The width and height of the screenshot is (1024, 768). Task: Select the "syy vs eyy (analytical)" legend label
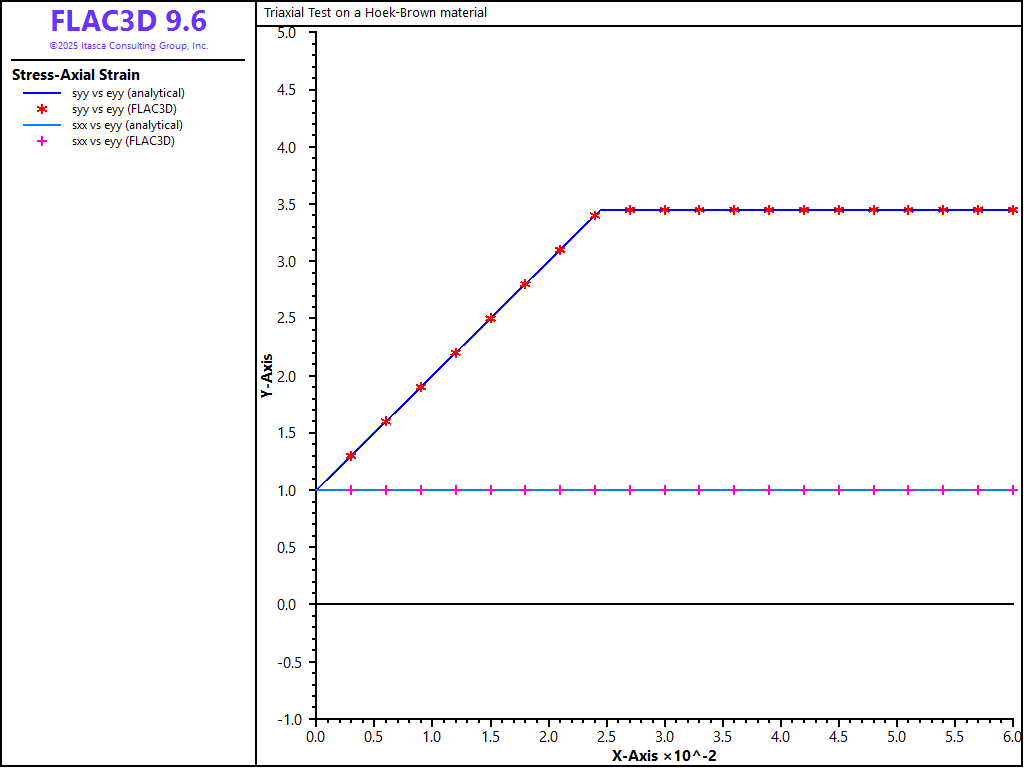point(128,93)
